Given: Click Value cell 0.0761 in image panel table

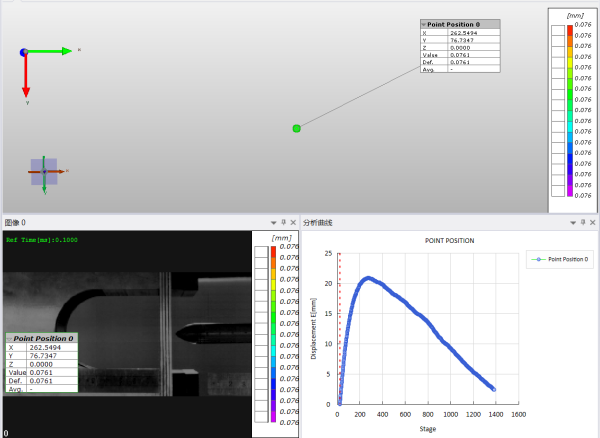Looking at the screenshot, I should click(52, 373).
